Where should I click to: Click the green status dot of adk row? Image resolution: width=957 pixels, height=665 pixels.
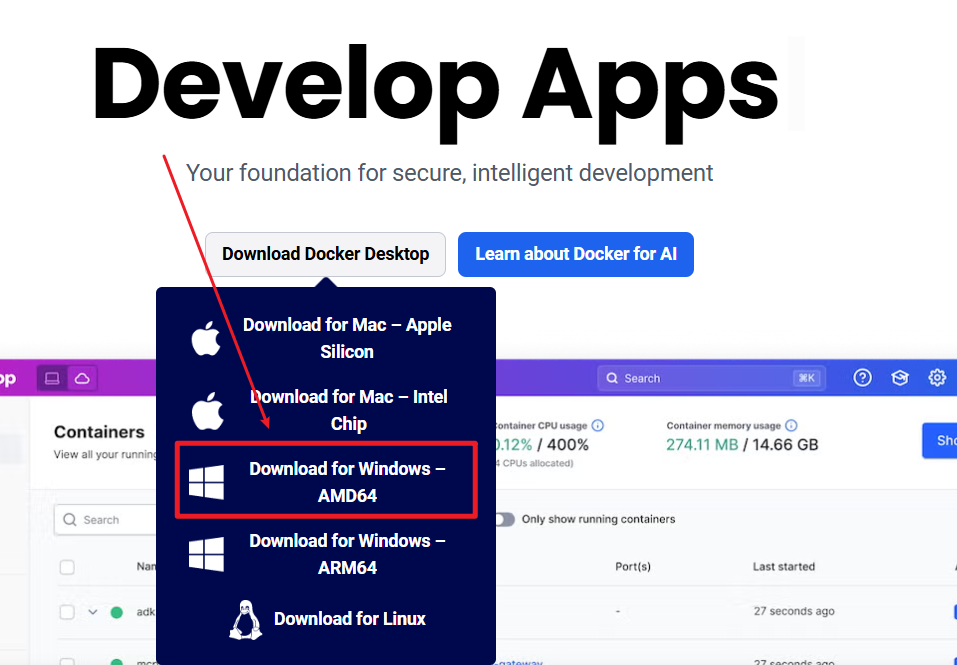117,612
